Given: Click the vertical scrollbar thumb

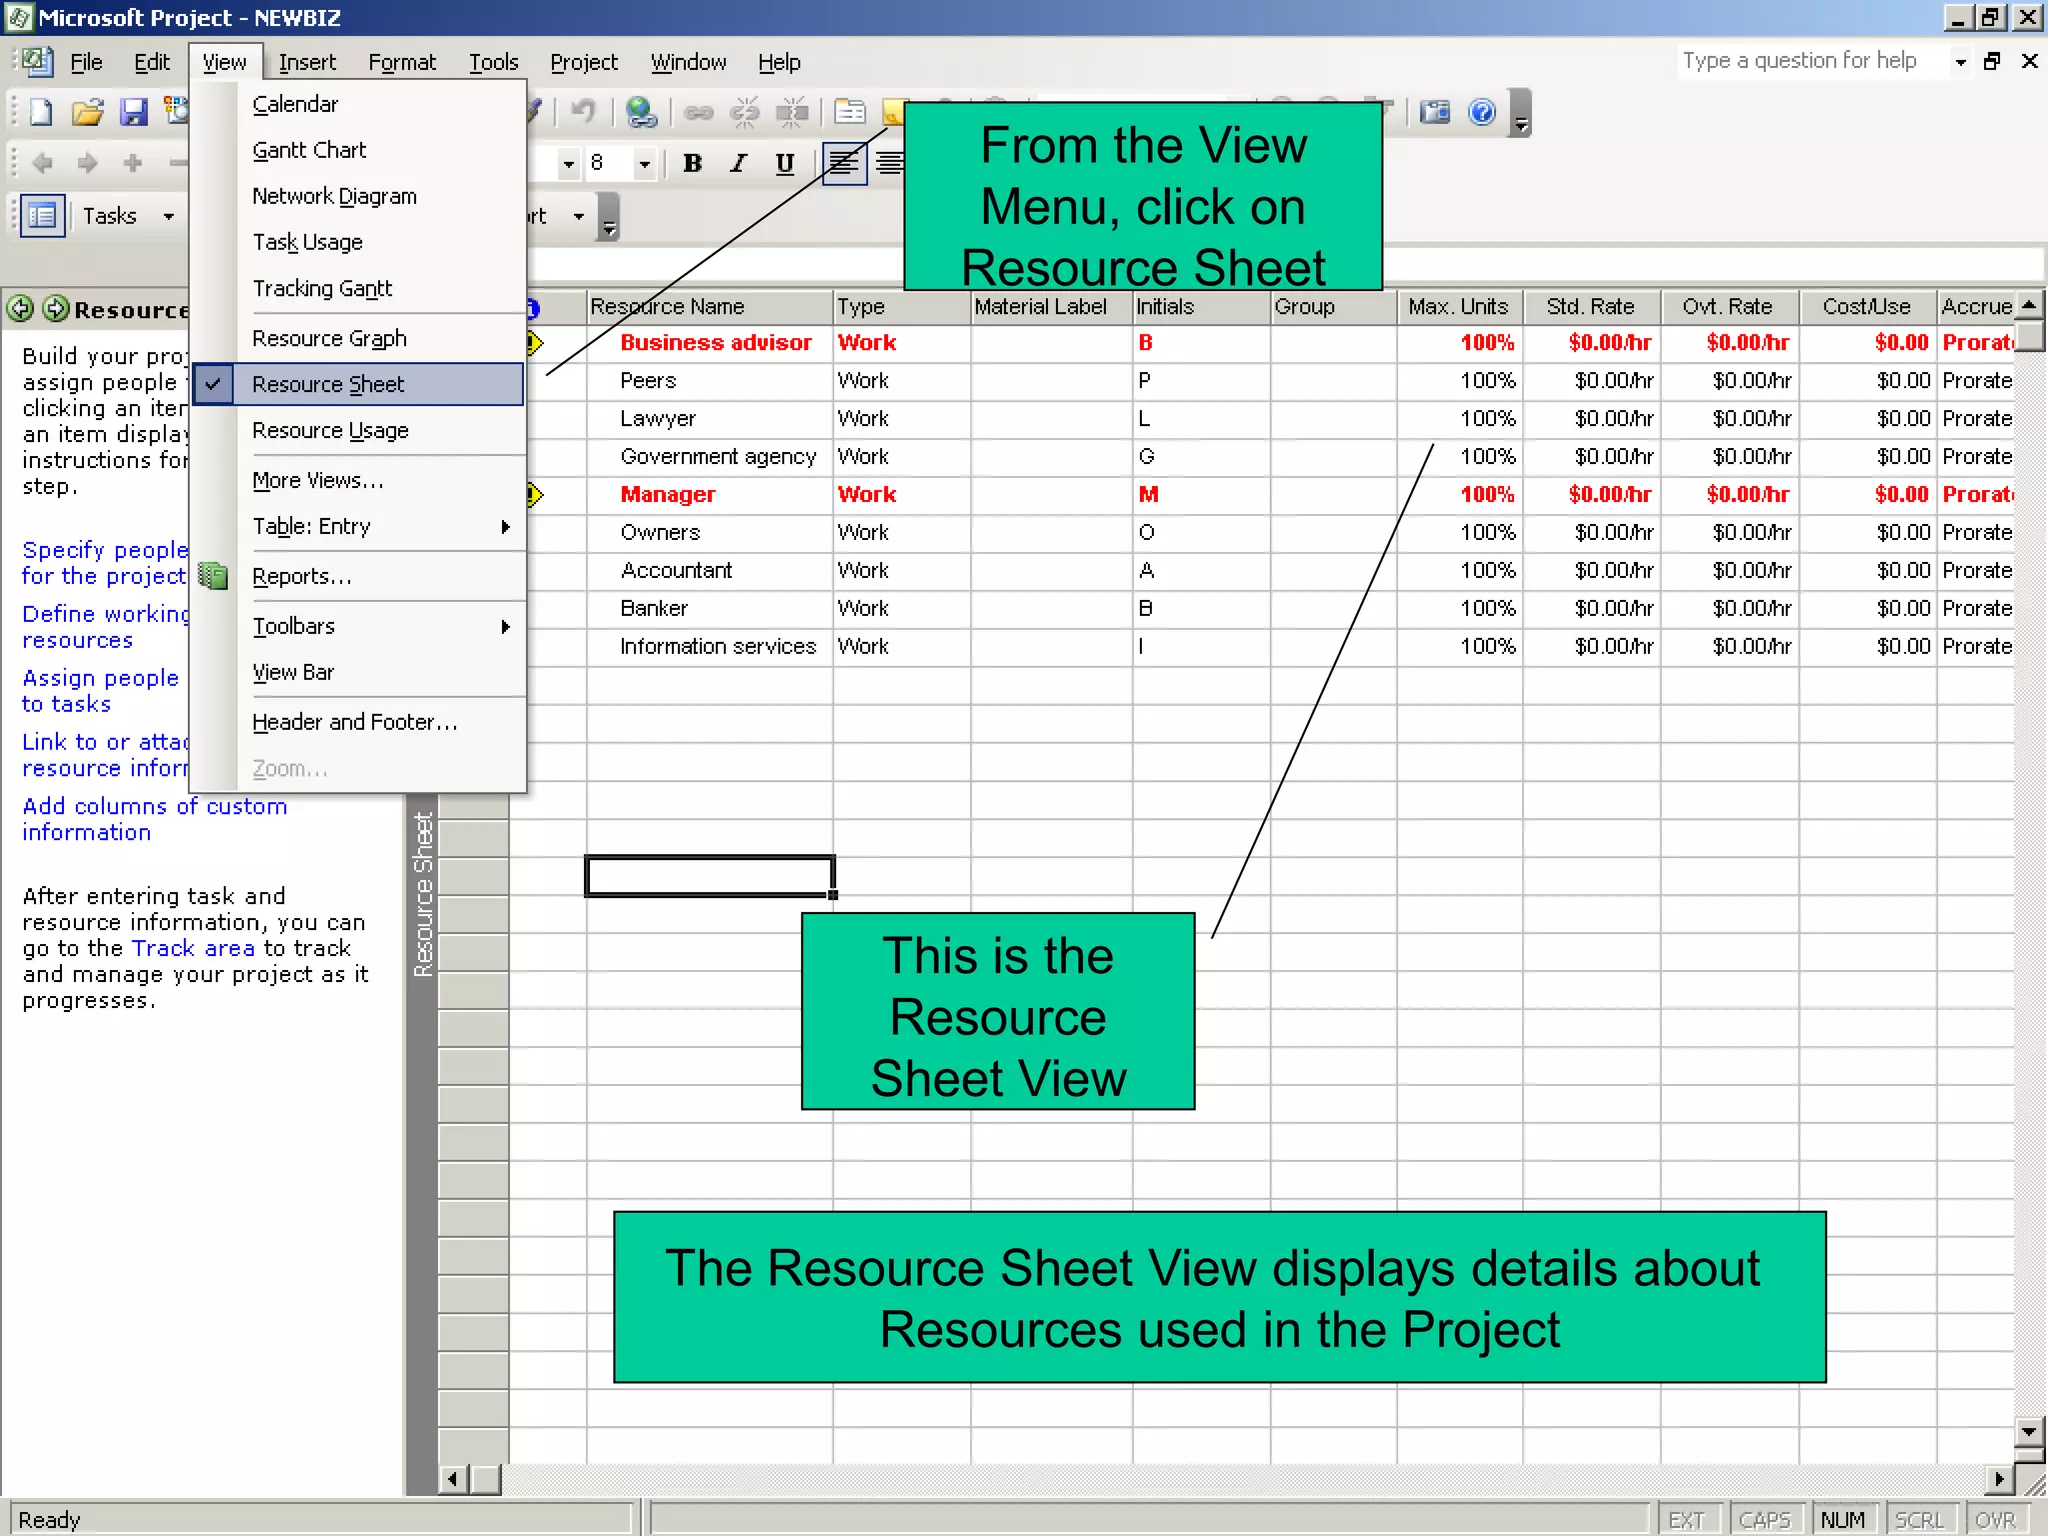Looking at the screenshot, I should (2029, 335).
